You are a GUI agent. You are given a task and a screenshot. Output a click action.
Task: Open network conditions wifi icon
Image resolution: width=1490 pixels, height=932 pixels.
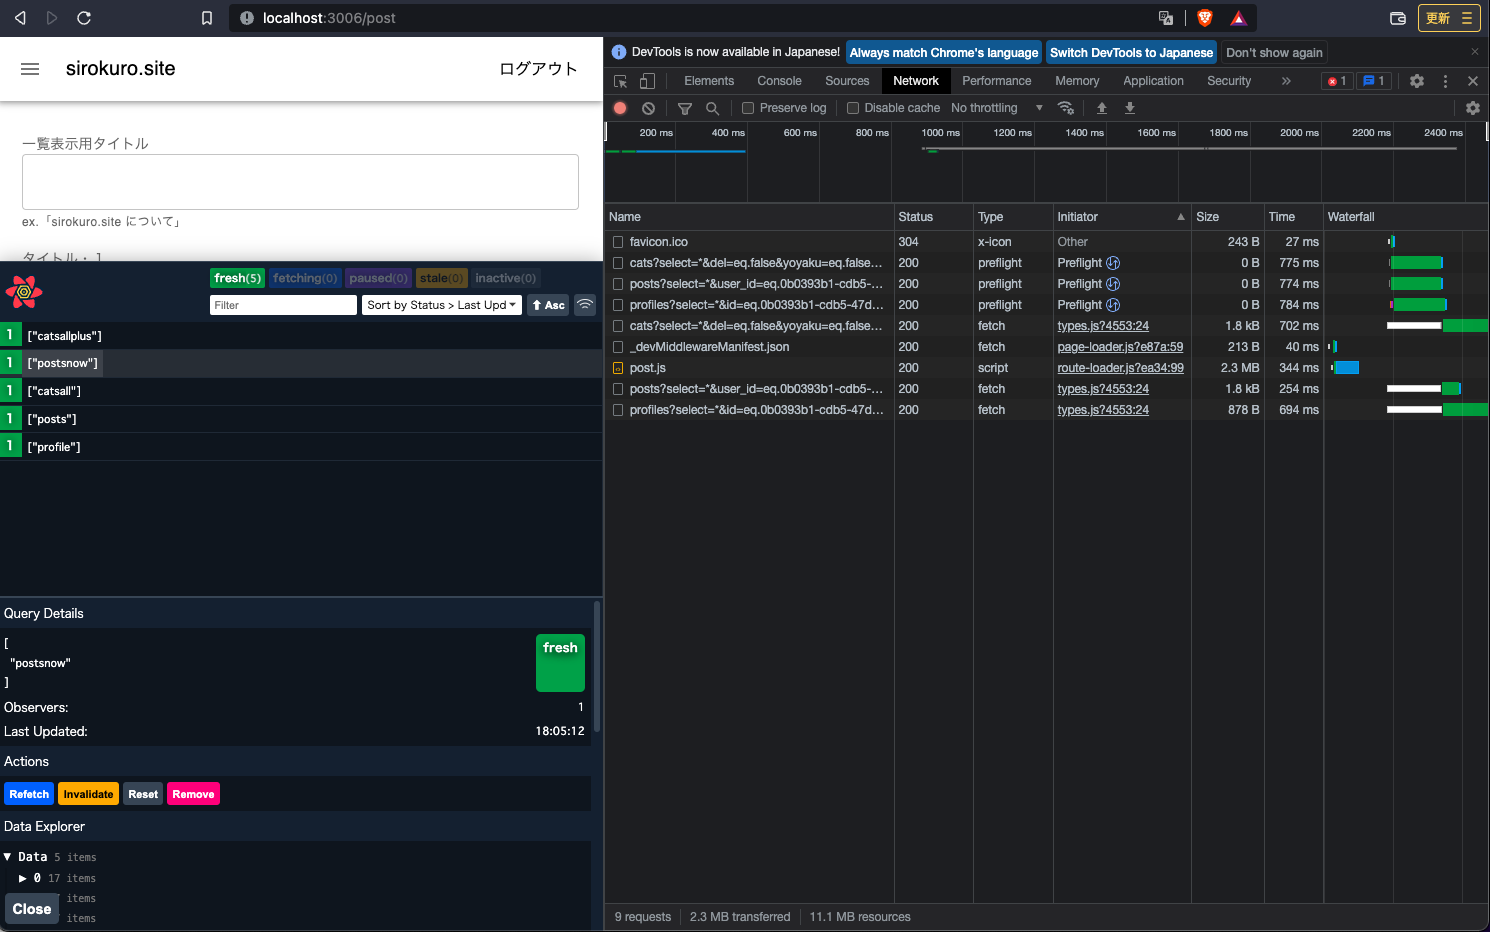[1066, 108]
